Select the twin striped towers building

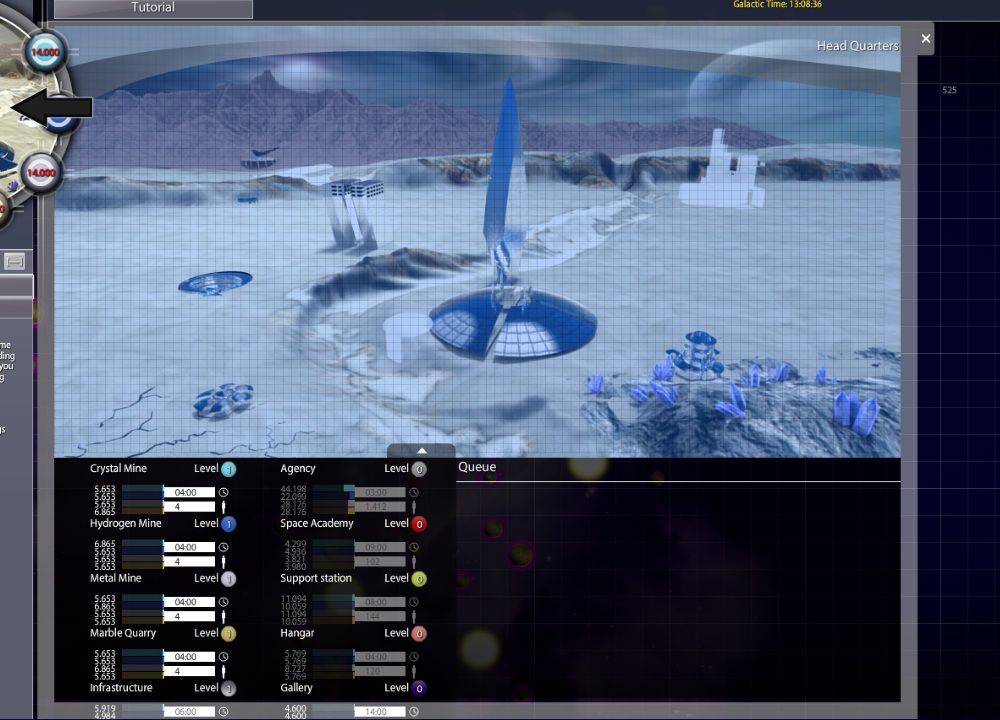click(x=355, y=213)
